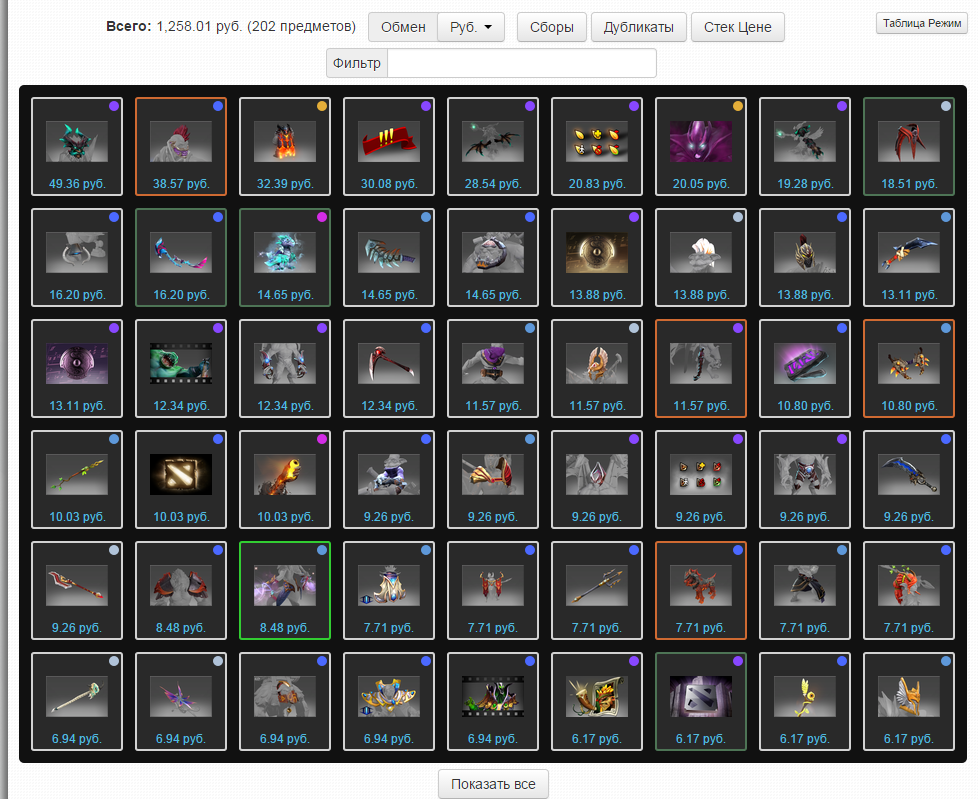978x799 pixels.
Task: Pick the white staff priced 6.94 руб.
Action: [x=77, y=702]
